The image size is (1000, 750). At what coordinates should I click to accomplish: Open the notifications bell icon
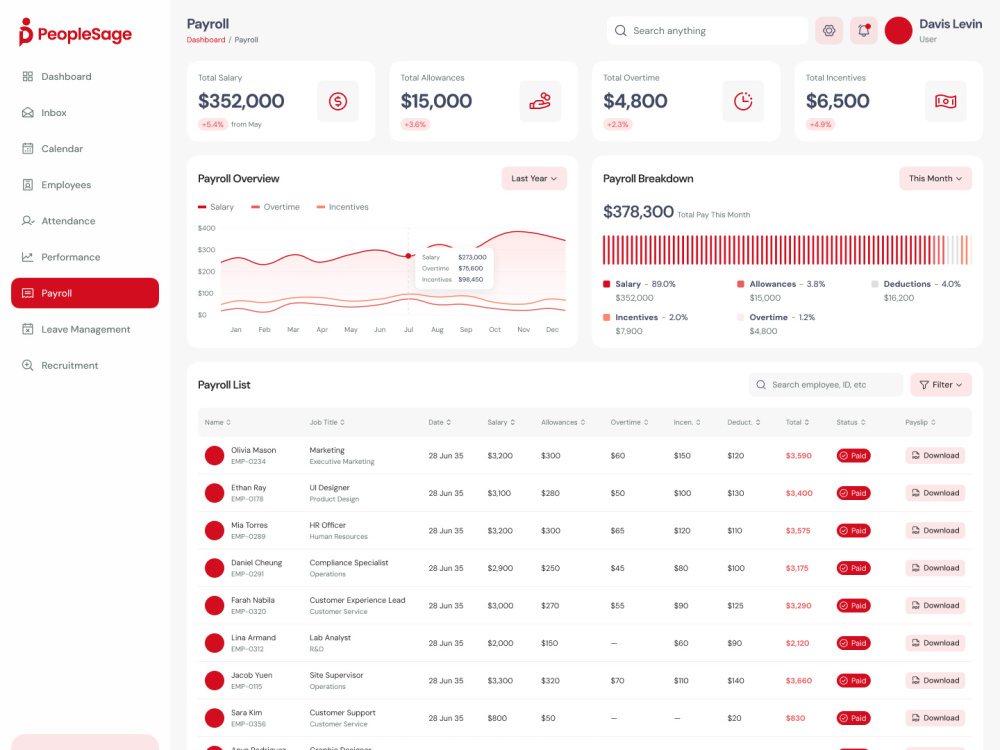[864, 31]
